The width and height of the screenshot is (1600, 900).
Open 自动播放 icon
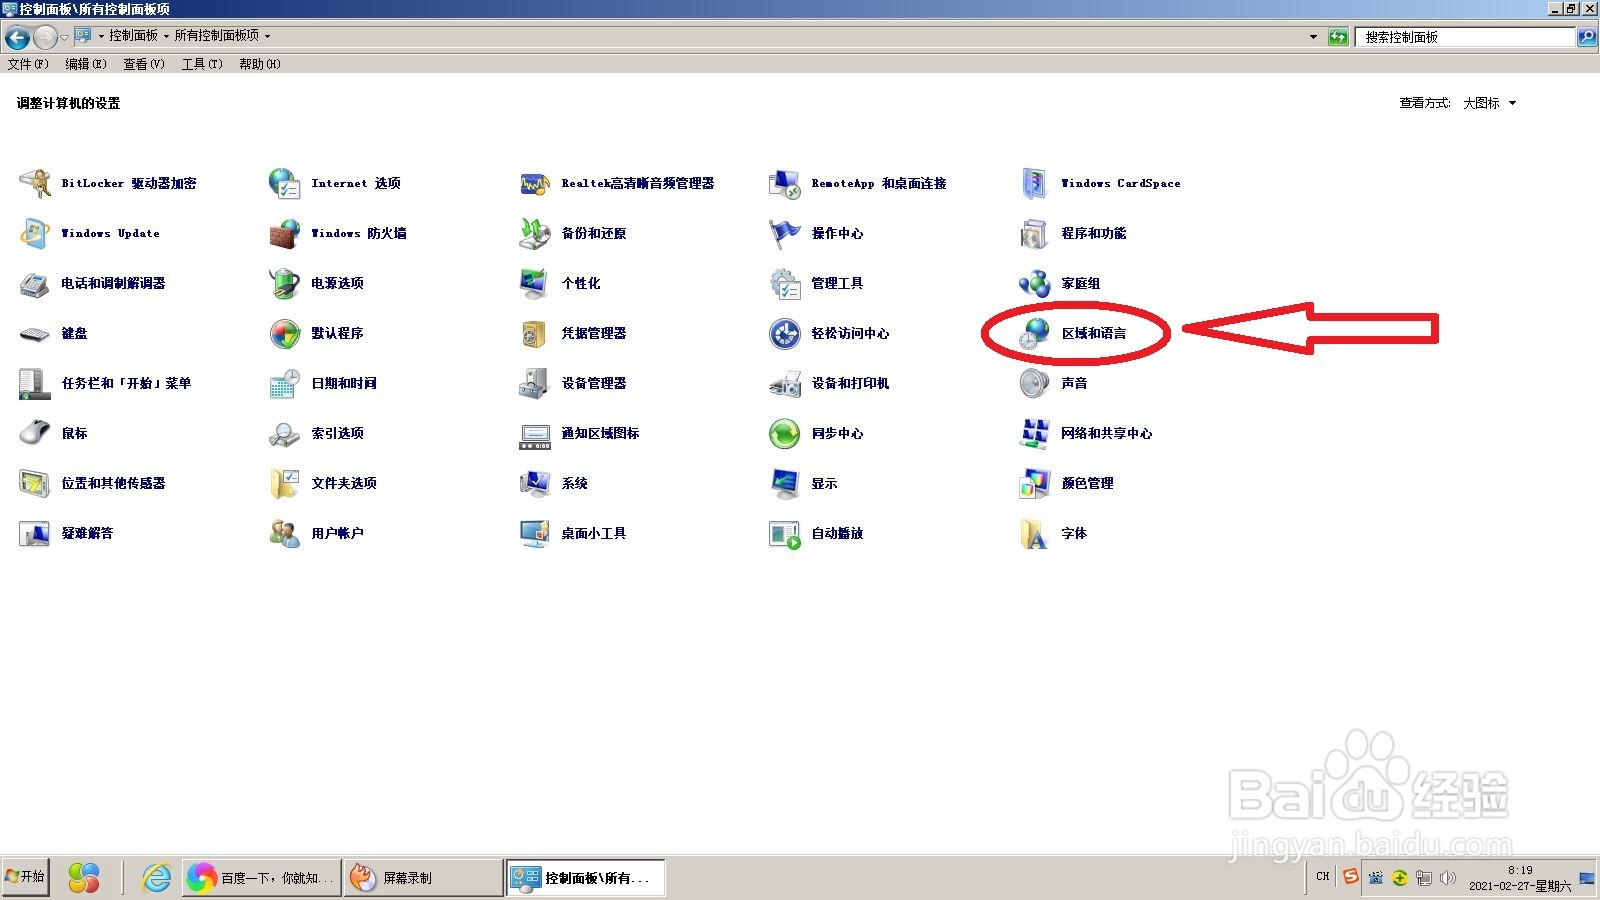coord(785,533)
